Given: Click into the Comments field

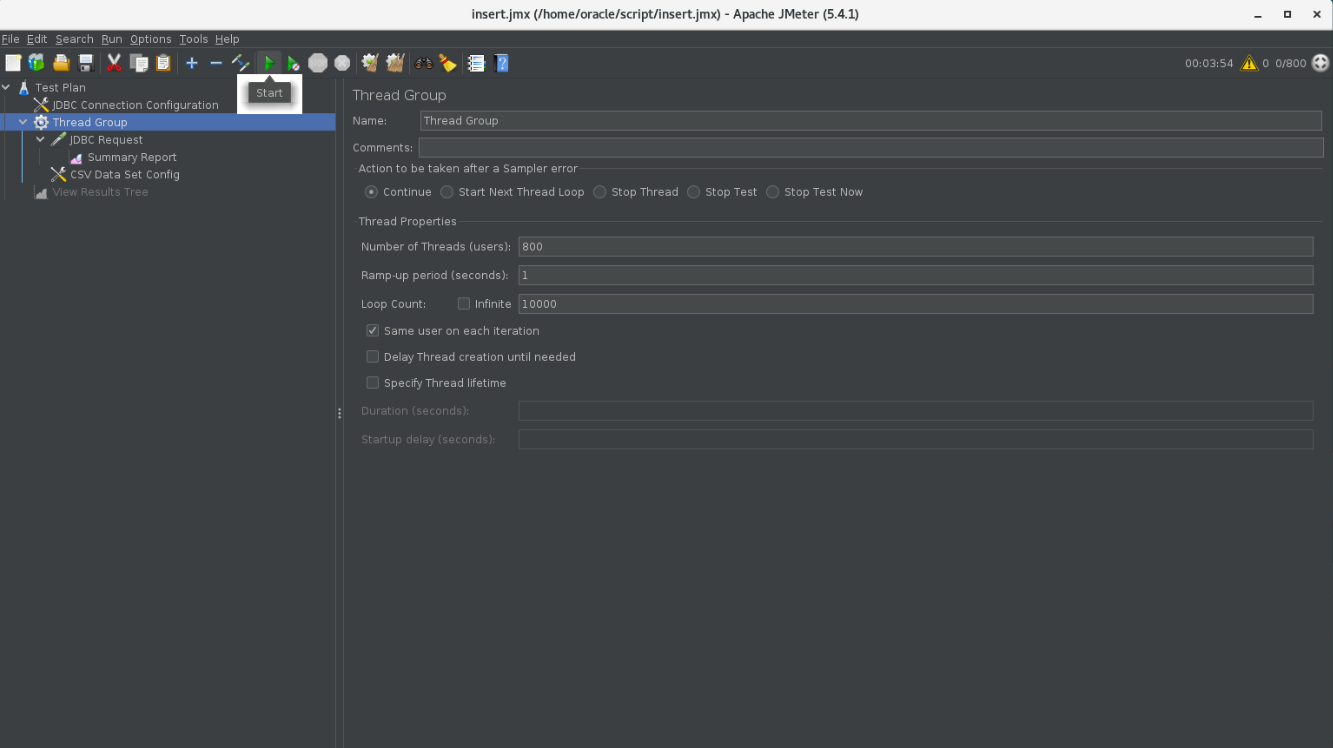Looking at the screenshot, I should click(870, 148).
